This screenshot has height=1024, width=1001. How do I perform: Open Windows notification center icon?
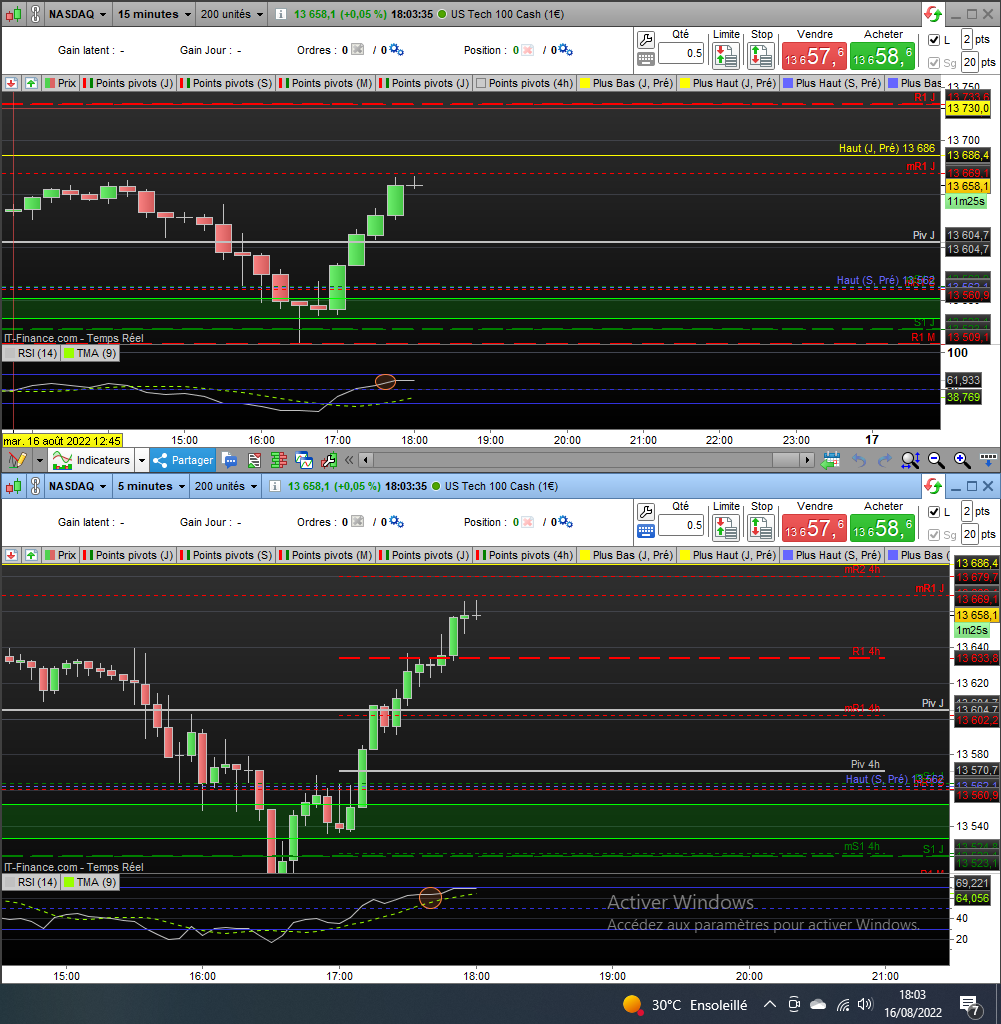pos(970,1006)
